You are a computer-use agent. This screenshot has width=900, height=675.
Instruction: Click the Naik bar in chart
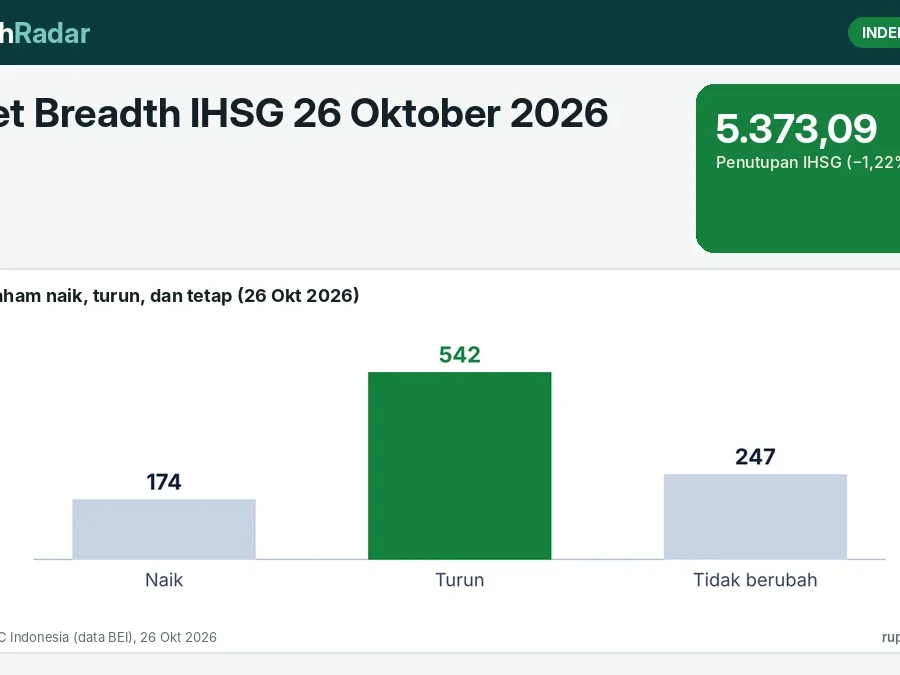click(x=164, y=529)
